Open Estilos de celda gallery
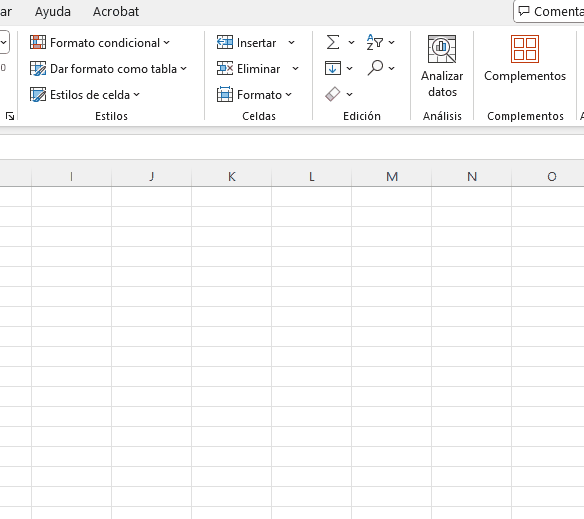 click(x=85, y=95)
